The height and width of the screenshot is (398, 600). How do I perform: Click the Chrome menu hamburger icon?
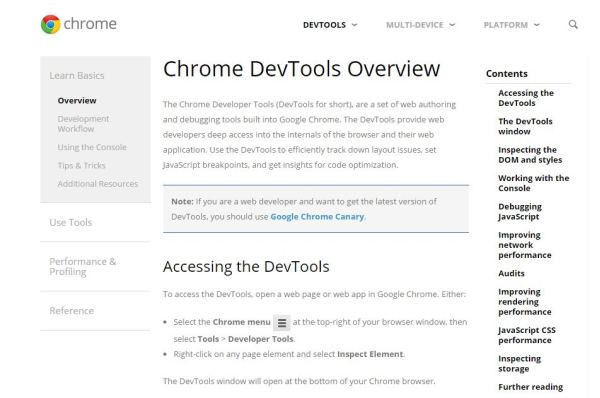click(x=282, y=323)
